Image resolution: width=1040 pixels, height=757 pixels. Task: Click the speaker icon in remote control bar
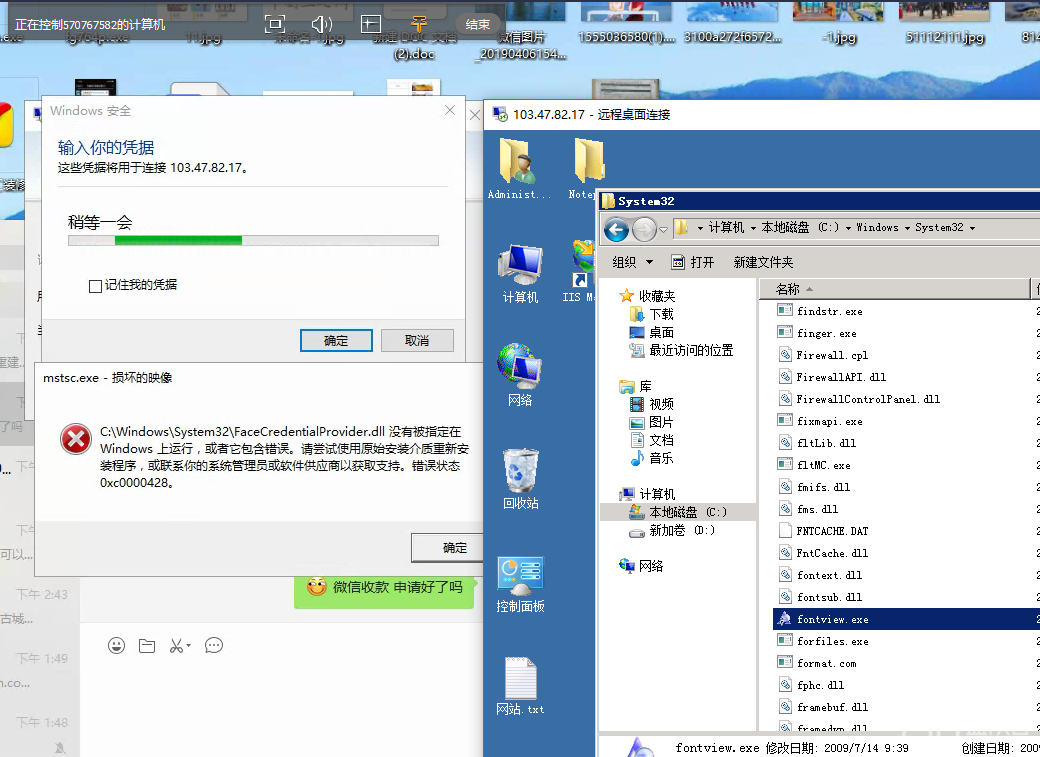tap(322, 25)
